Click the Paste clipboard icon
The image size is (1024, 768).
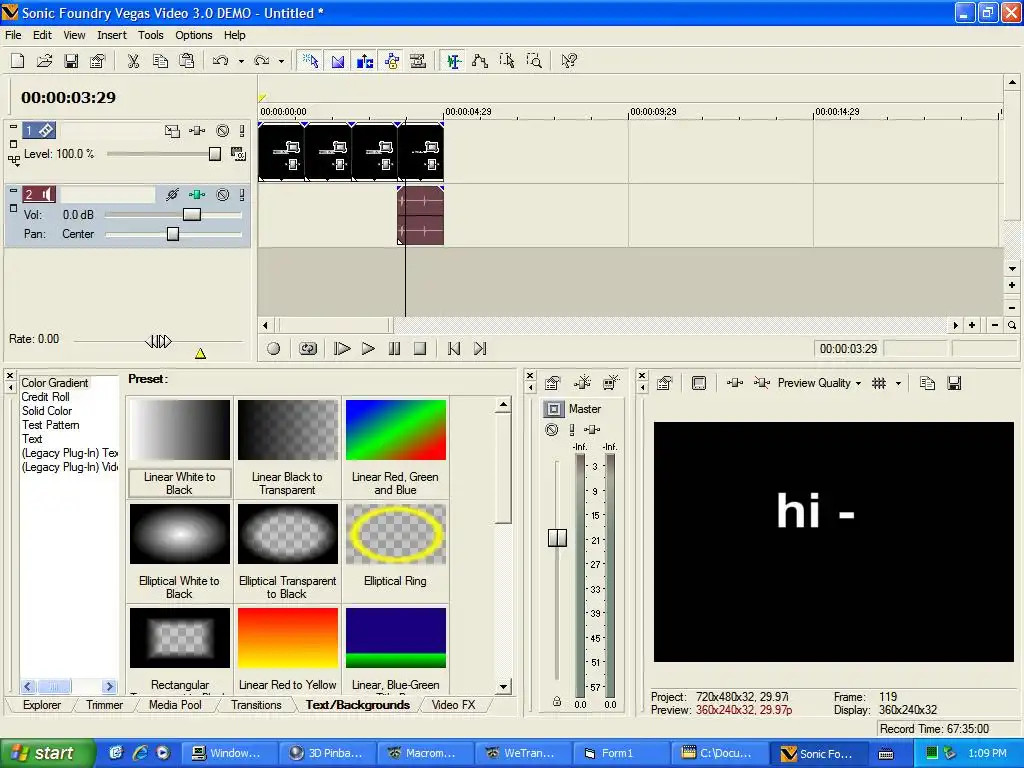point(187,61)
